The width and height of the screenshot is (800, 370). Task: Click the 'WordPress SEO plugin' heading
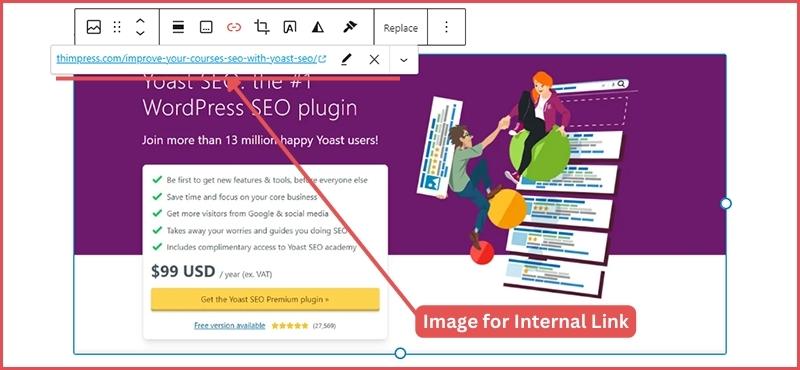click(x=250, y=108)
